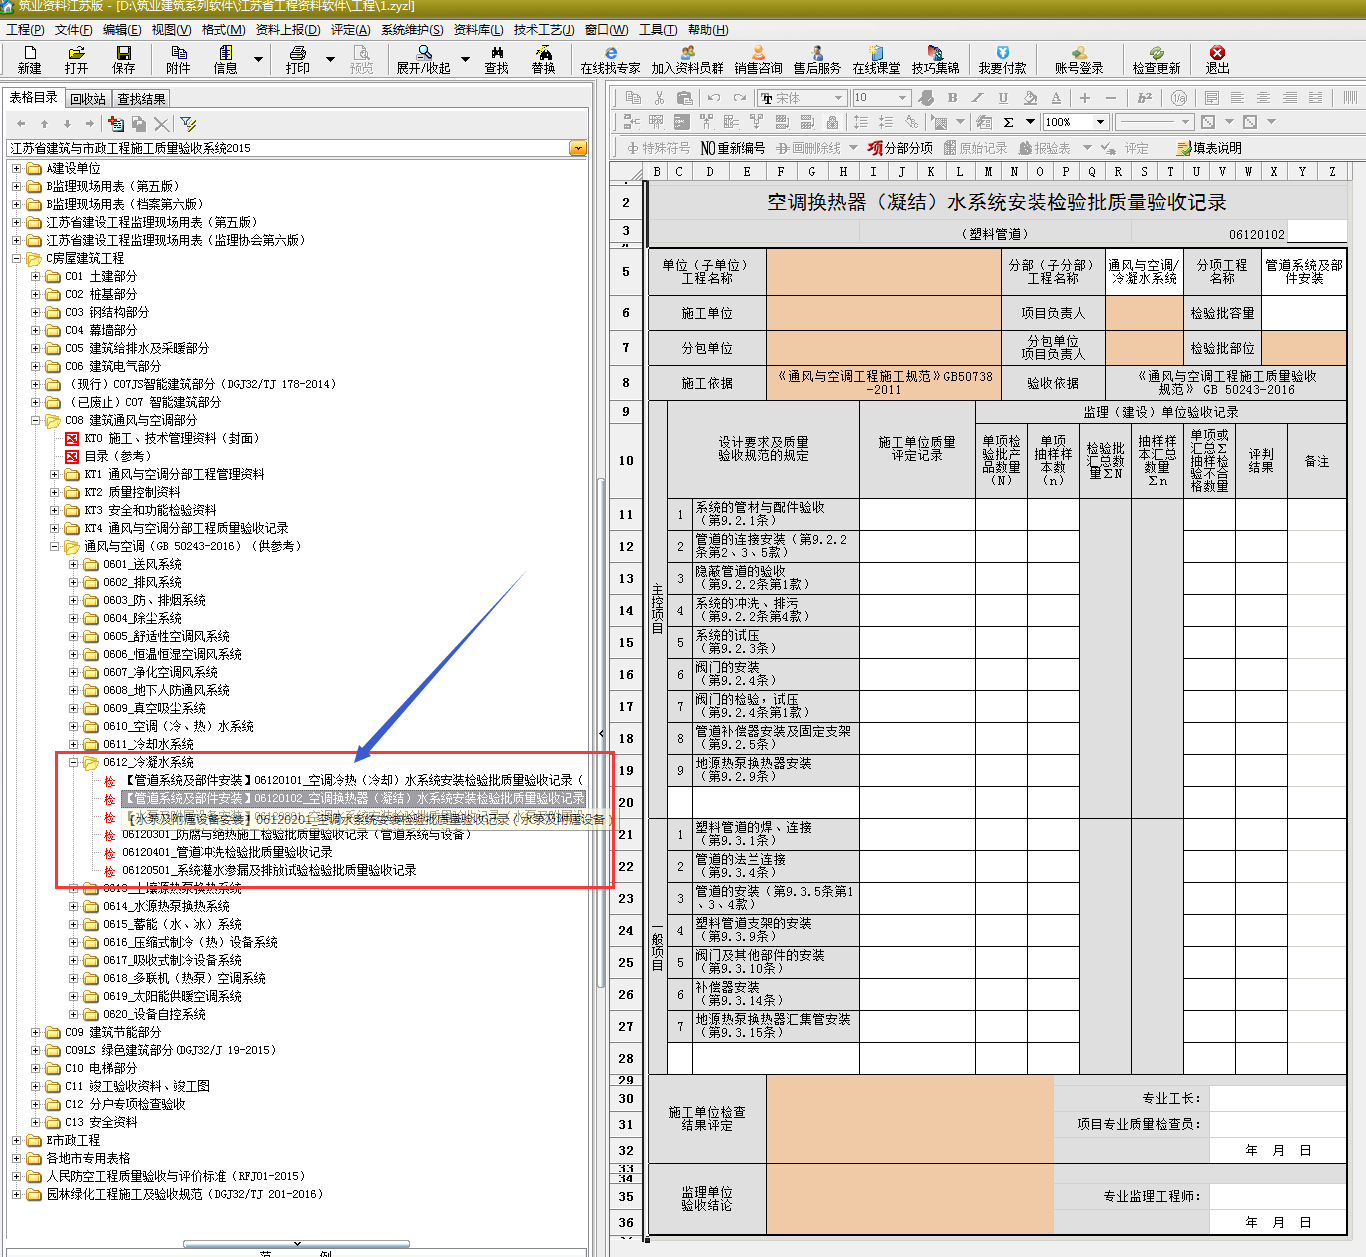Image resolution: width=1366 pixels, height=1257 pixels.
Task: Toggle italic formatting in sheet toolbar
Action: [978, 97]
